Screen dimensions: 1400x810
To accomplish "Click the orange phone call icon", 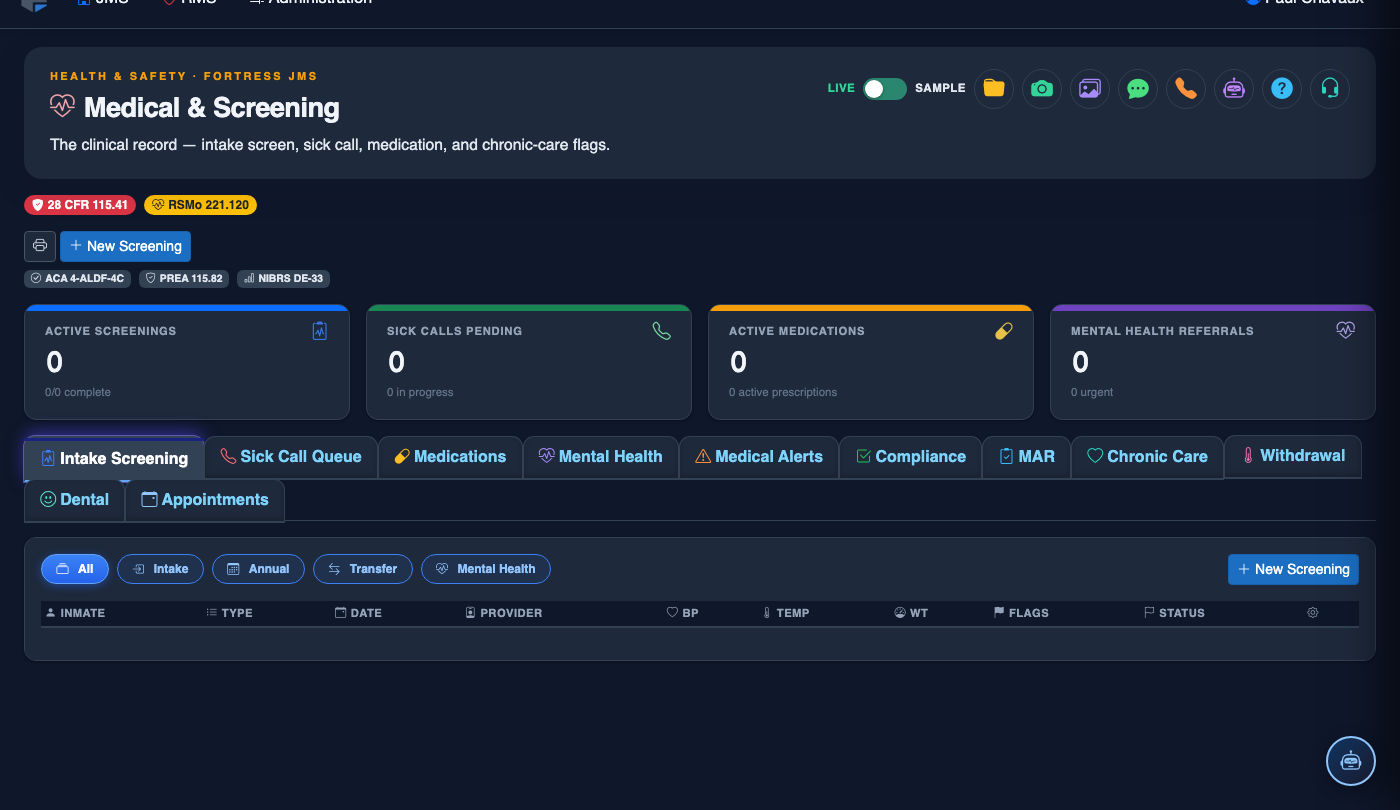I will pos(1186,88).
